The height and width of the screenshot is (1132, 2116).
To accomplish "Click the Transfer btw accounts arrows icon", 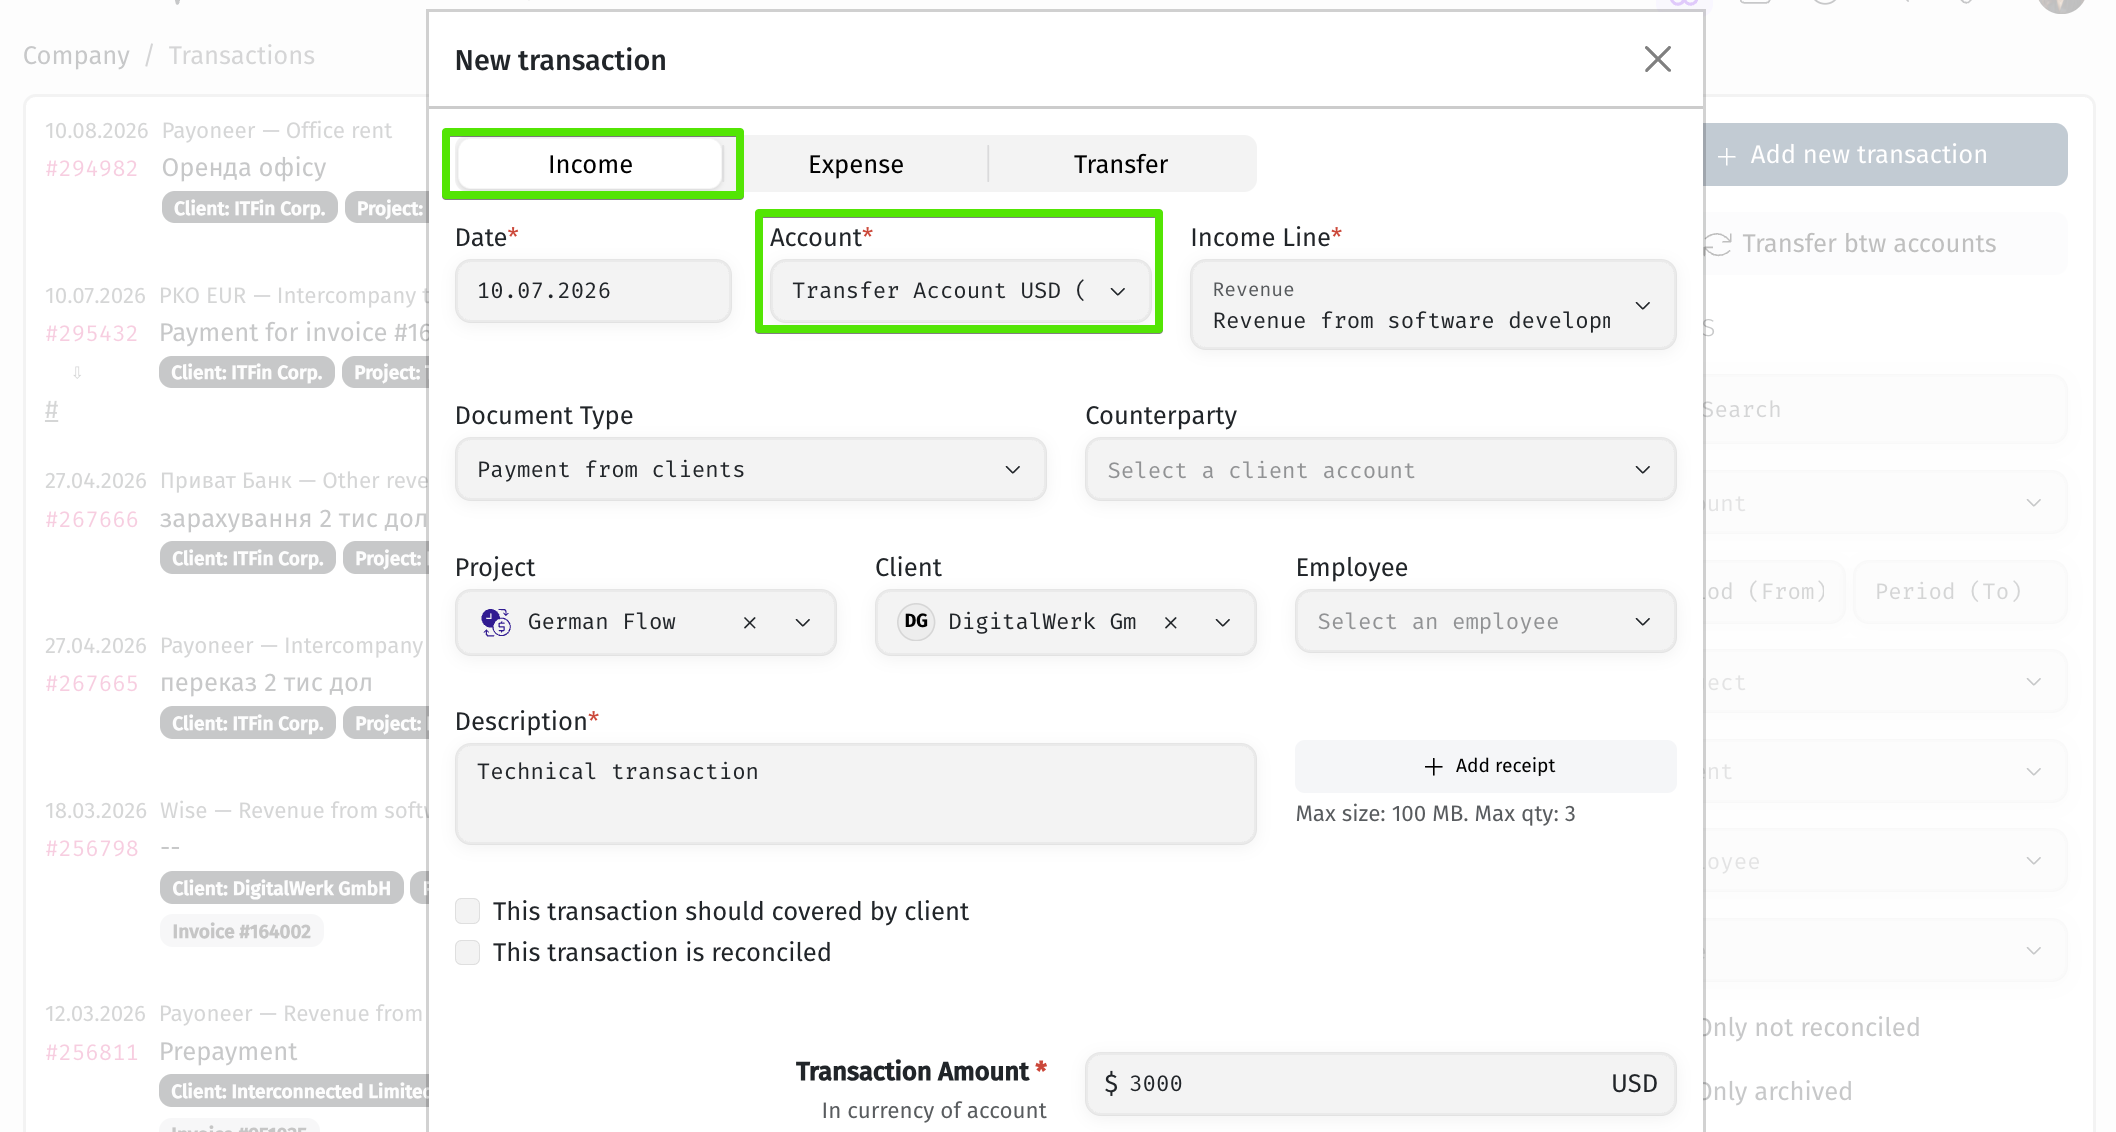I will [1717, 244].
